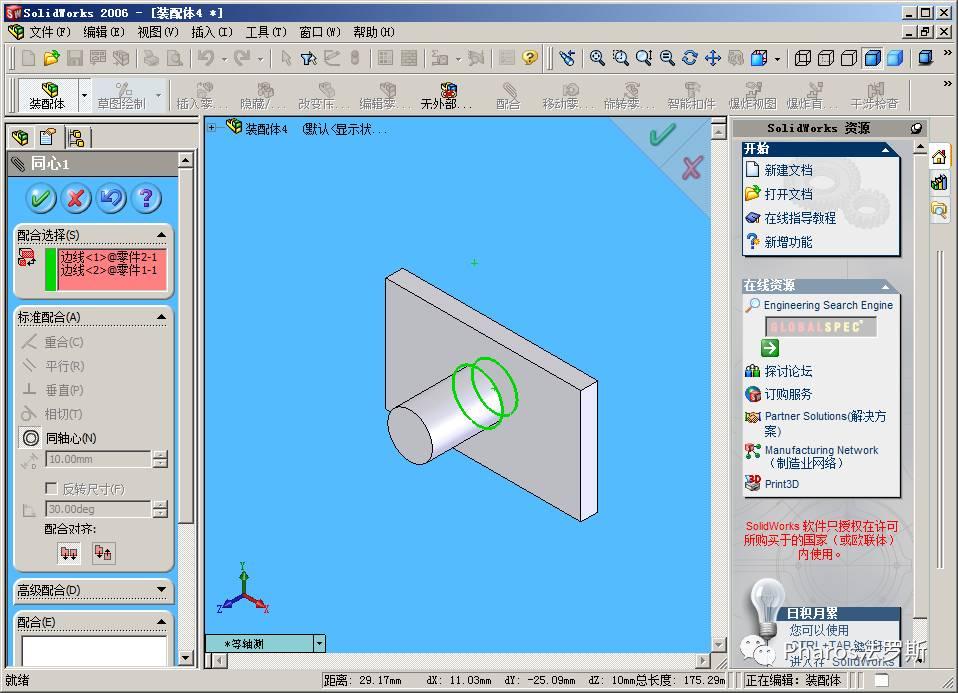Open the 编辑 menu
The image size is (958, 693).
(x=103, y=32)
